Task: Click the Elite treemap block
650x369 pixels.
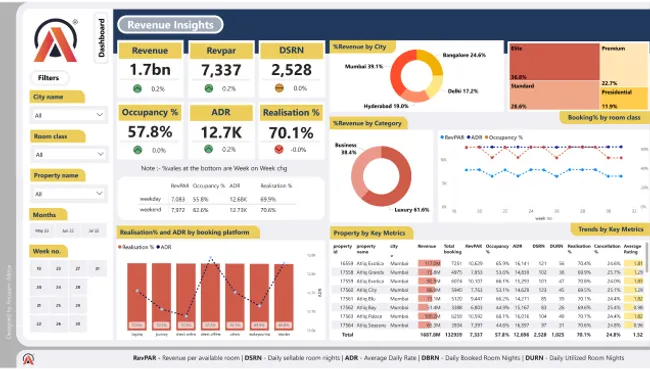Action: [x=555, y=61]
